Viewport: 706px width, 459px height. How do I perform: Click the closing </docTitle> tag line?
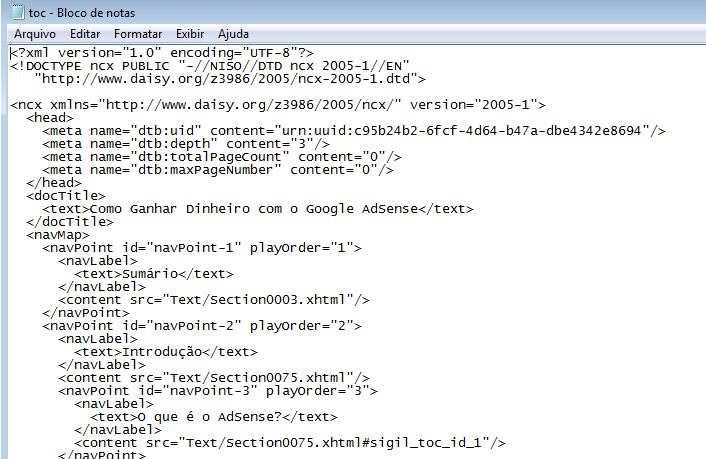point(70,222)
